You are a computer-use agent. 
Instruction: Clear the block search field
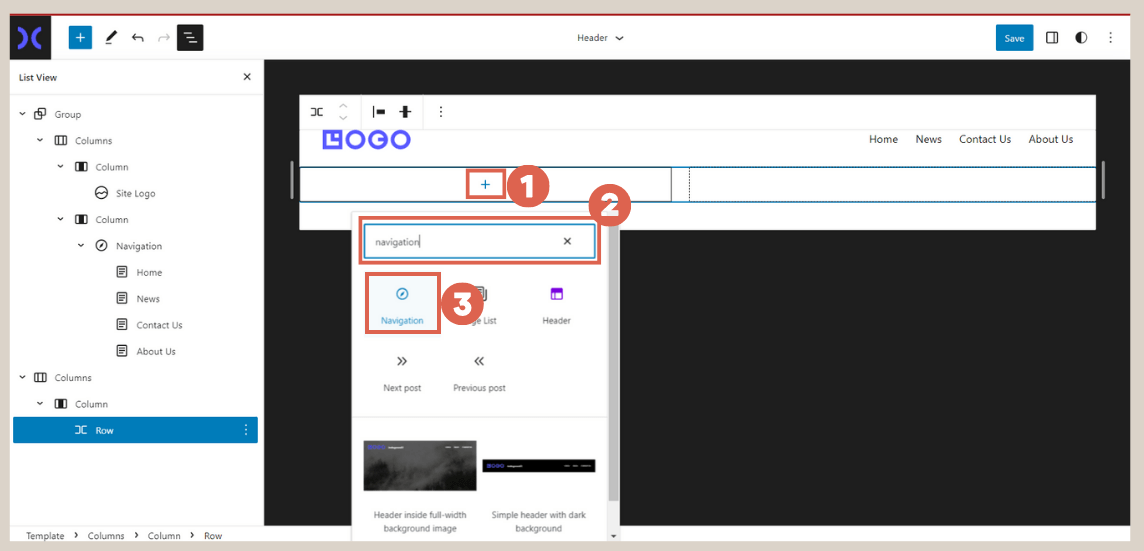click(x=567, y=241)
